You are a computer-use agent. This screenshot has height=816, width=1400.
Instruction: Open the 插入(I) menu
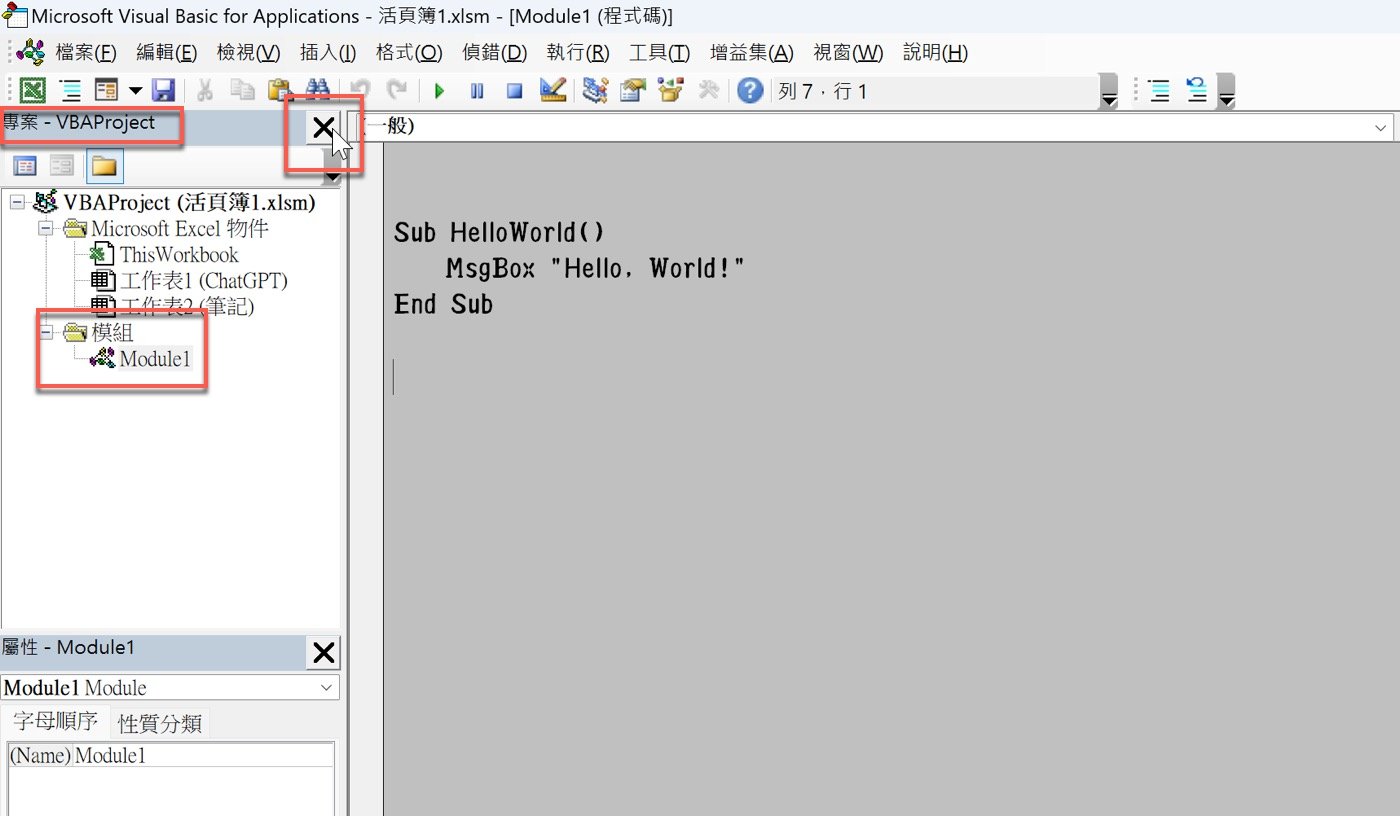point(328,52)
